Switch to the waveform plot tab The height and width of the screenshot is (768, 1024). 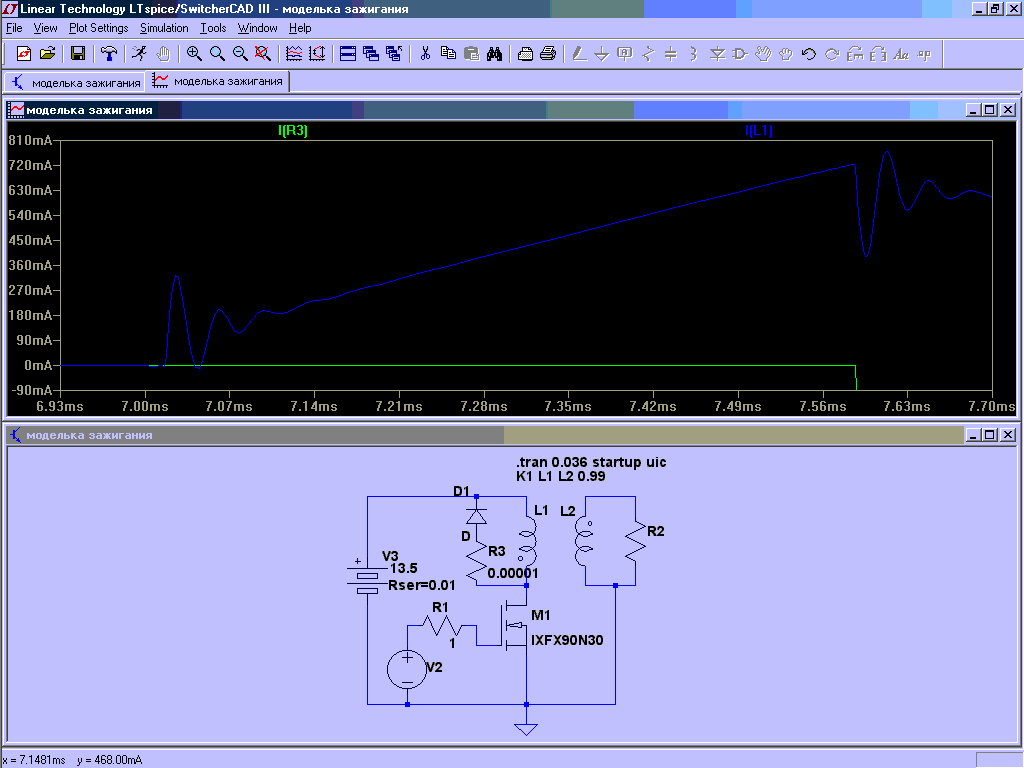click(218, 81)
